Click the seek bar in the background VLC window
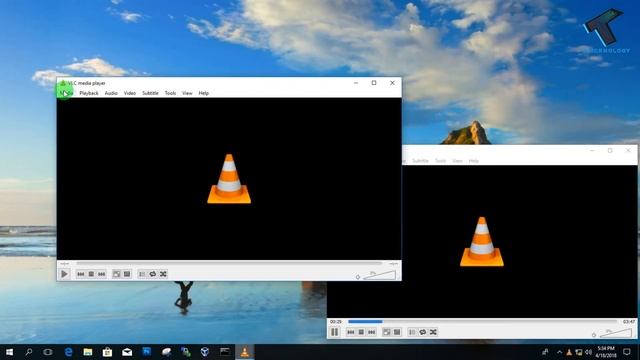 pos(483,322)
